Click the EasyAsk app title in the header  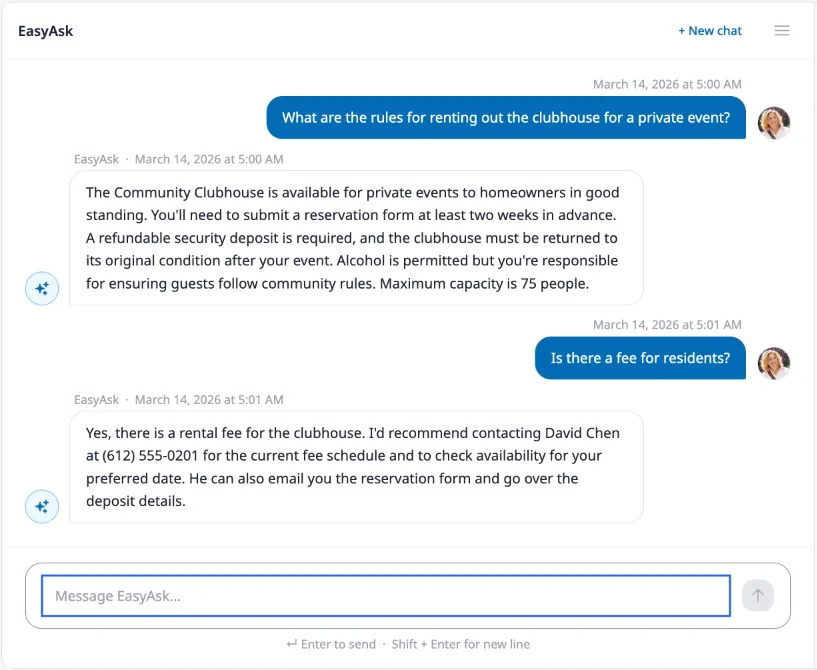45,30
